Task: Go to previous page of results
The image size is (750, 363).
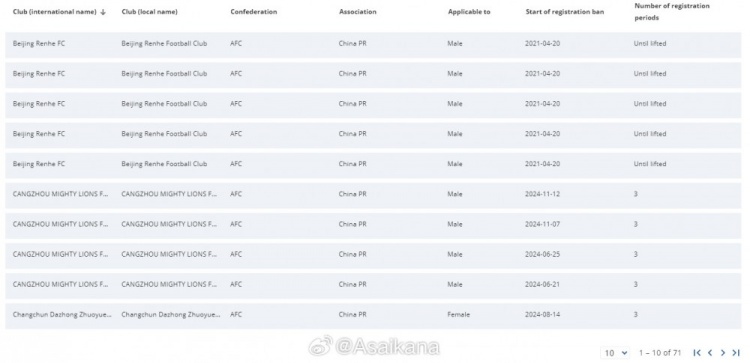Action: (710, 353)
